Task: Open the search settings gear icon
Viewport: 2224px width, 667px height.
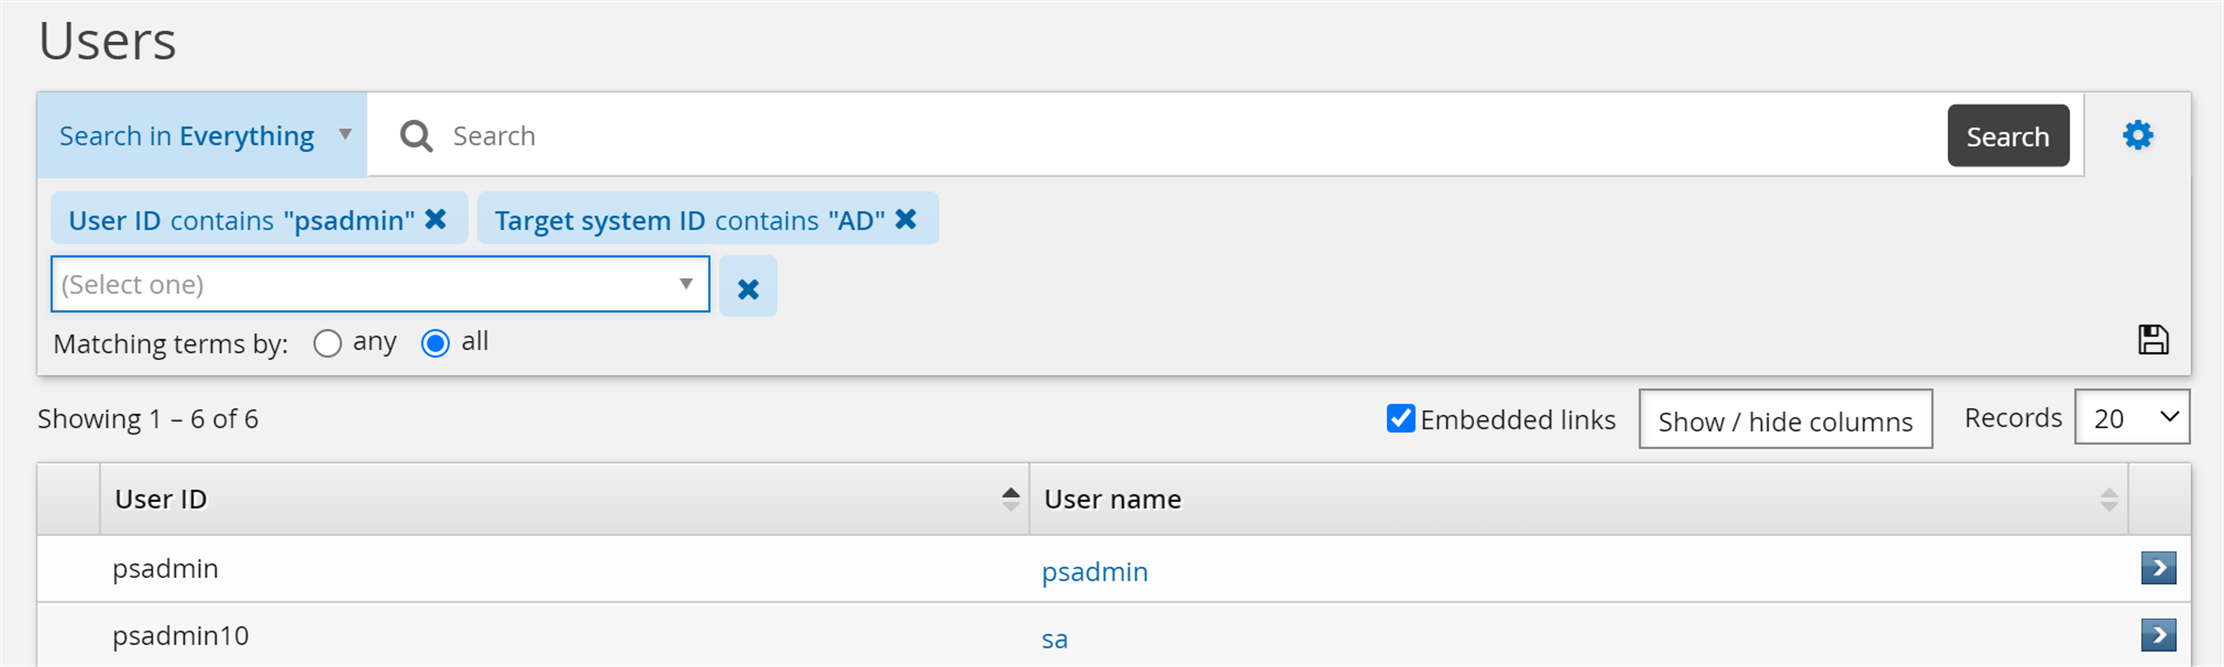Action: (x=2137, y=135)
